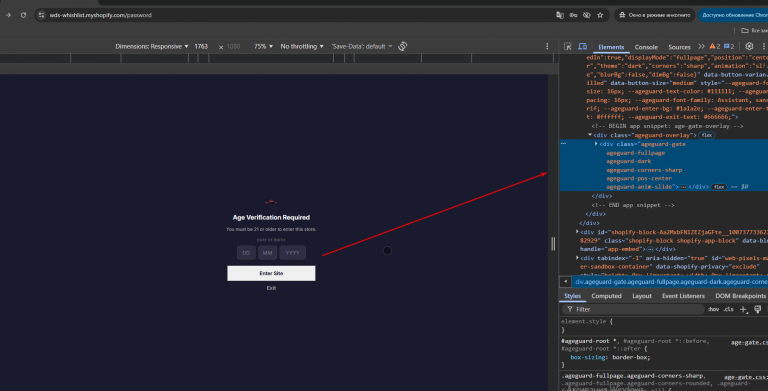Click the MM month input field
768x391 pixels.
267,253
